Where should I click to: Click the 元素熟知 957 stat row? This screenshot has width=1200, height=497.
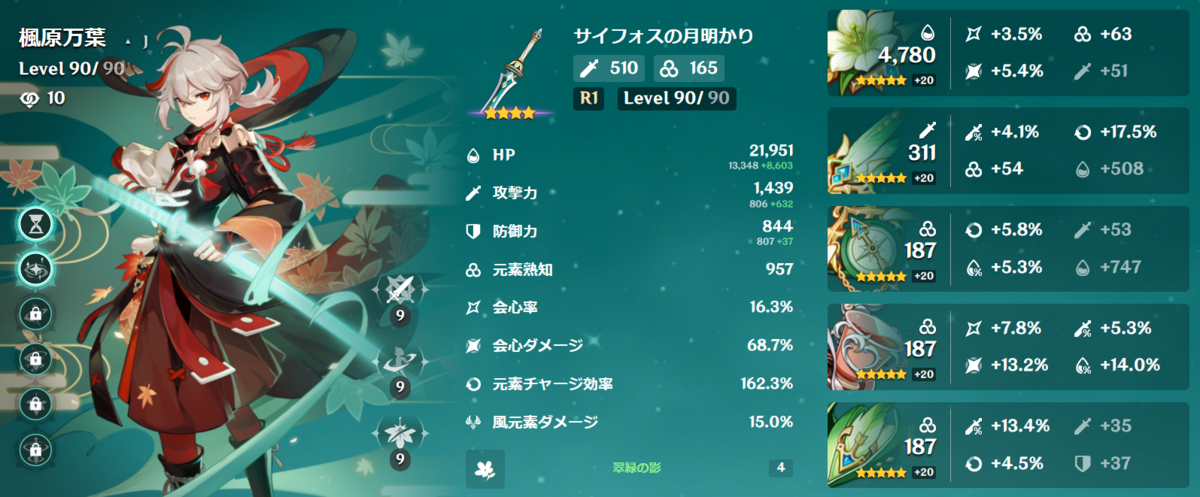click(x=630, y=269)
